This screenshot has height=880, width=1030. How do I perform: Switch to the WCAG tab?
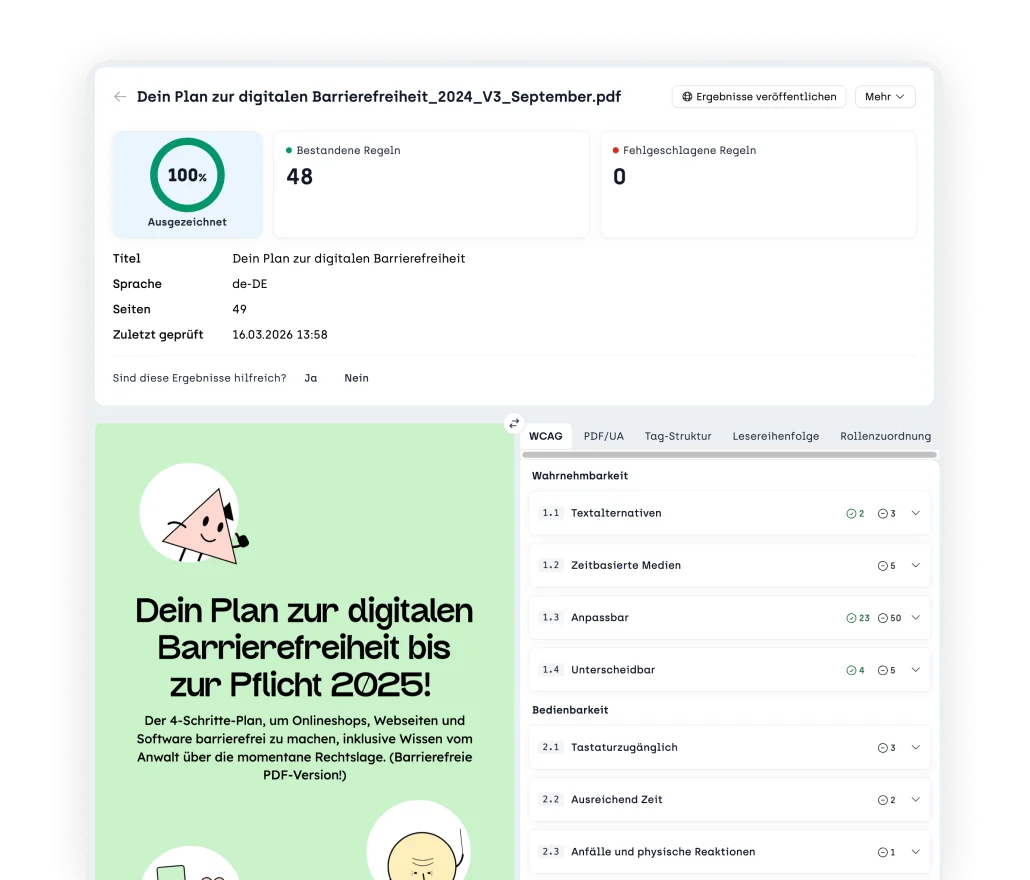546,436
